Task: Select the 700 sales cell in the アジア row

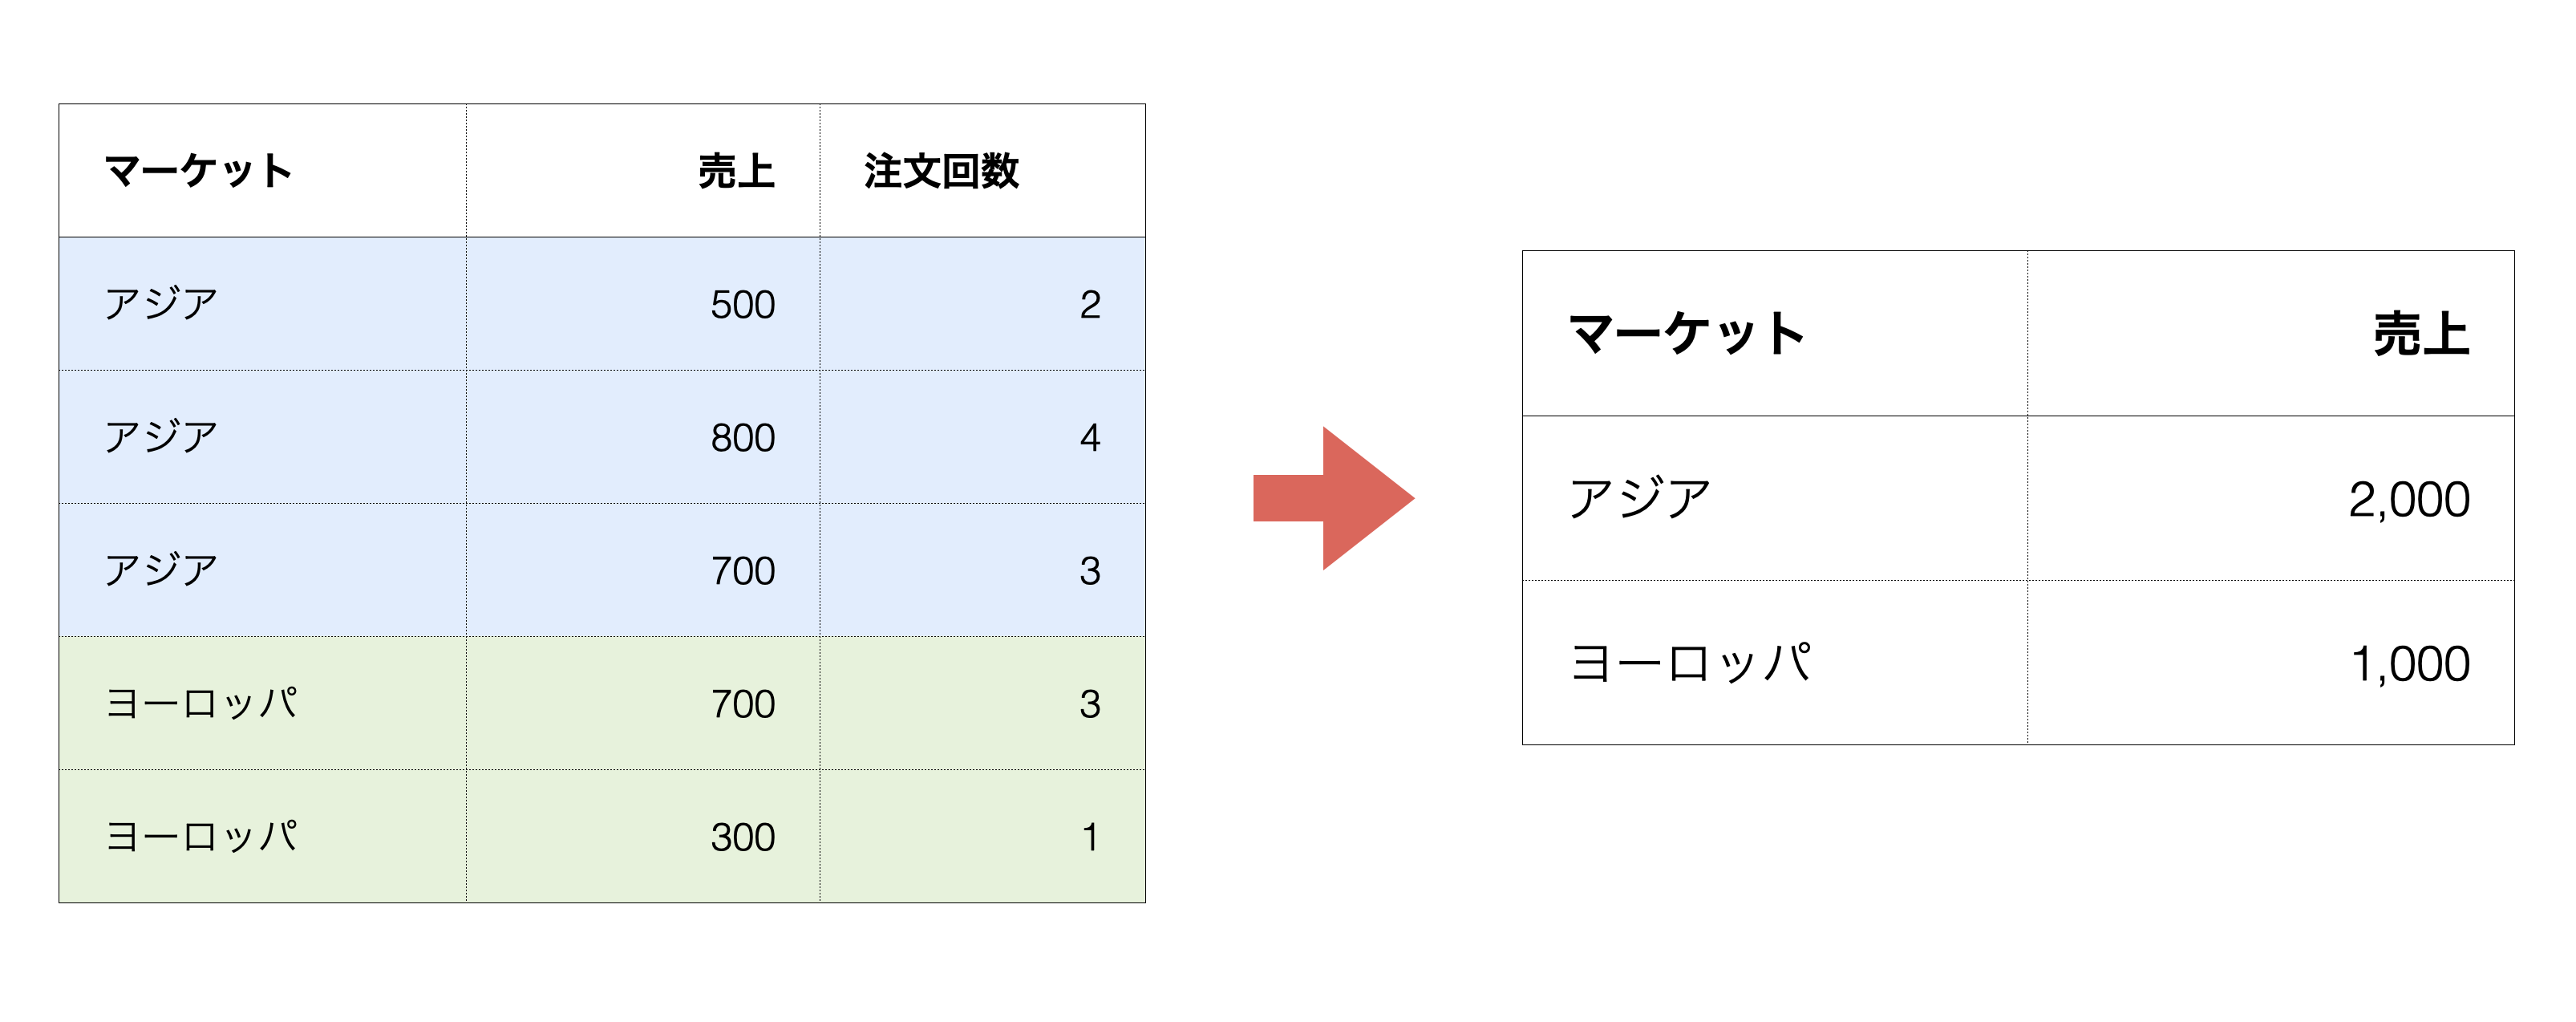Action: point(742,570)
